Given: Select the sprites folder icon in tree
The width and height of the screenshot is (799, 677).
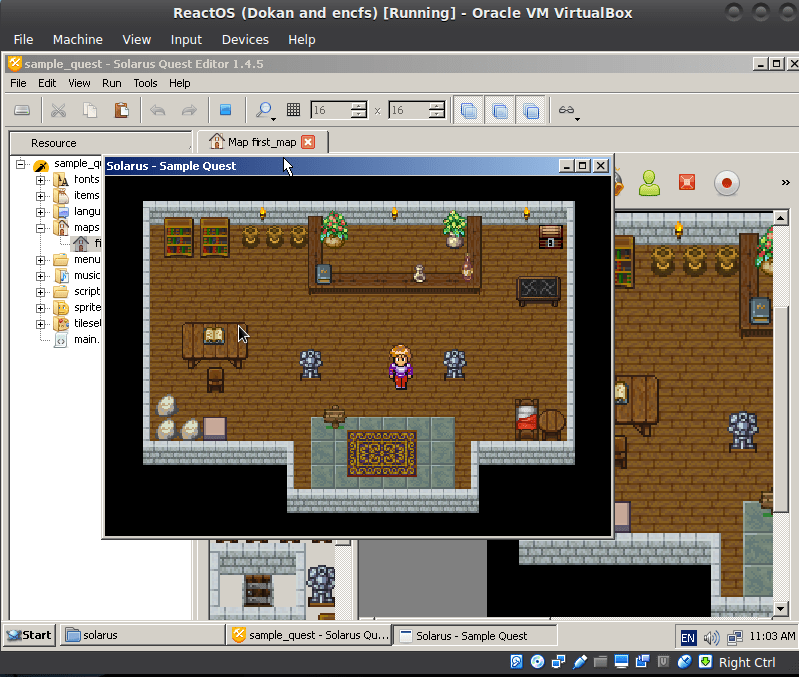Looking at the screenshot, I should click(61, 308).
